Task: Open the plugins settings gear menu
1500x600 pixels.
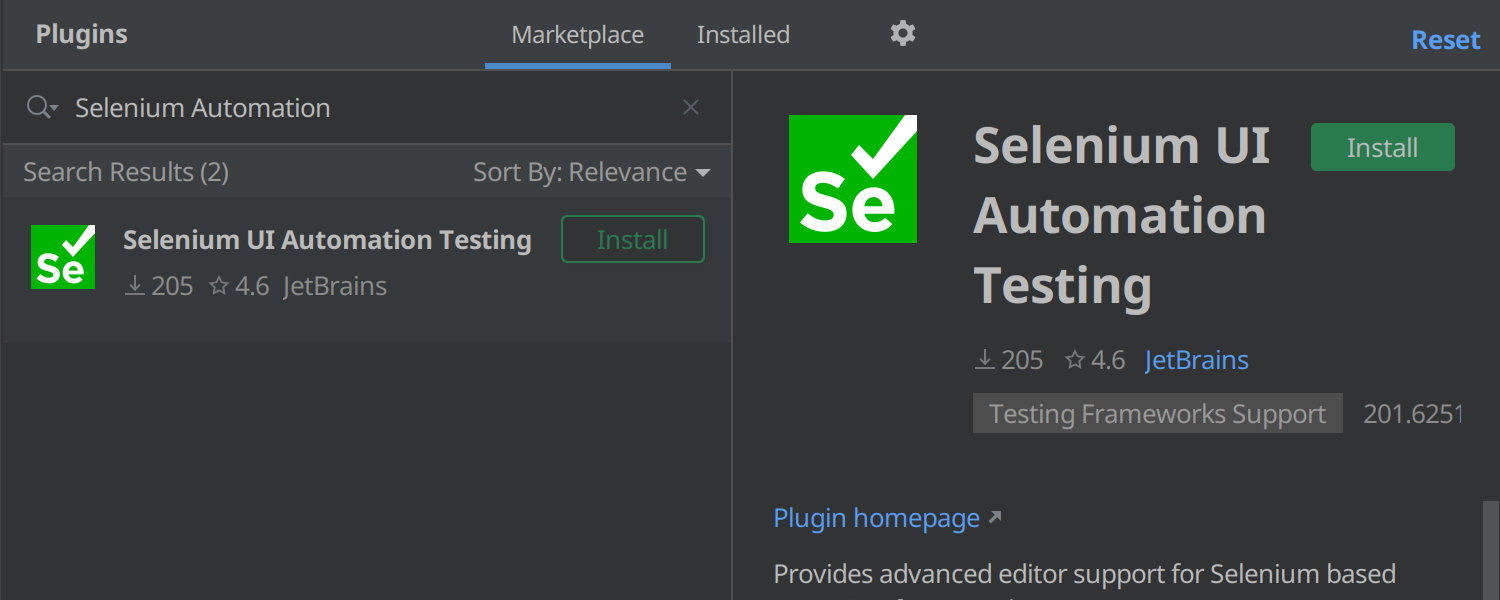Action: point(903,34)
